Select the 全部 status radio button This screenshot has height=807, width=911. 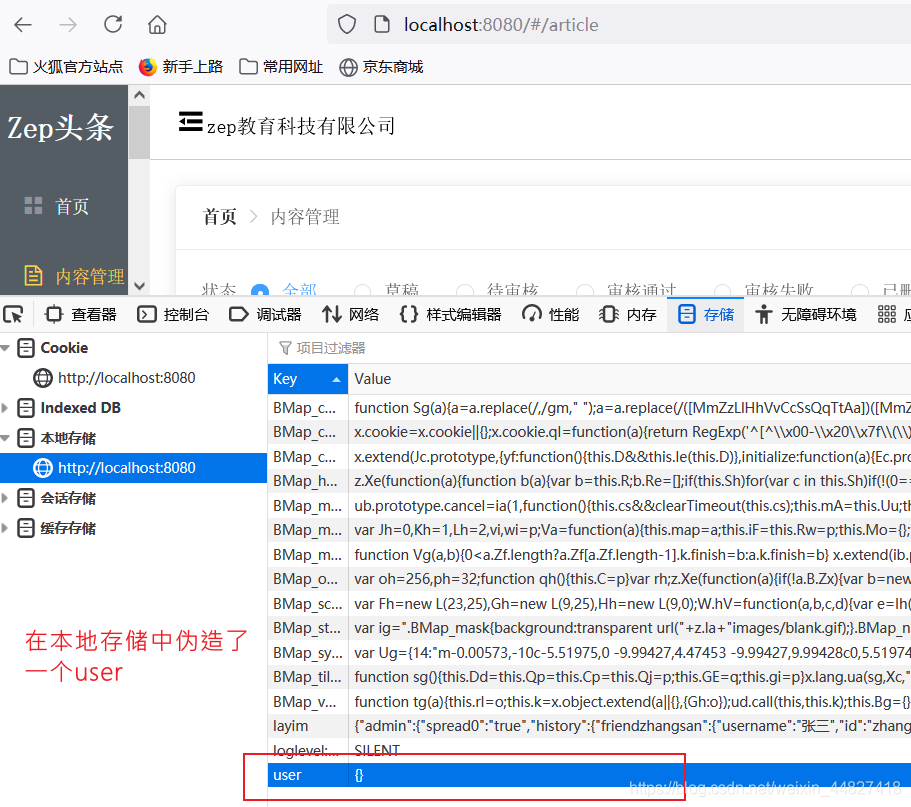point(260,290)
